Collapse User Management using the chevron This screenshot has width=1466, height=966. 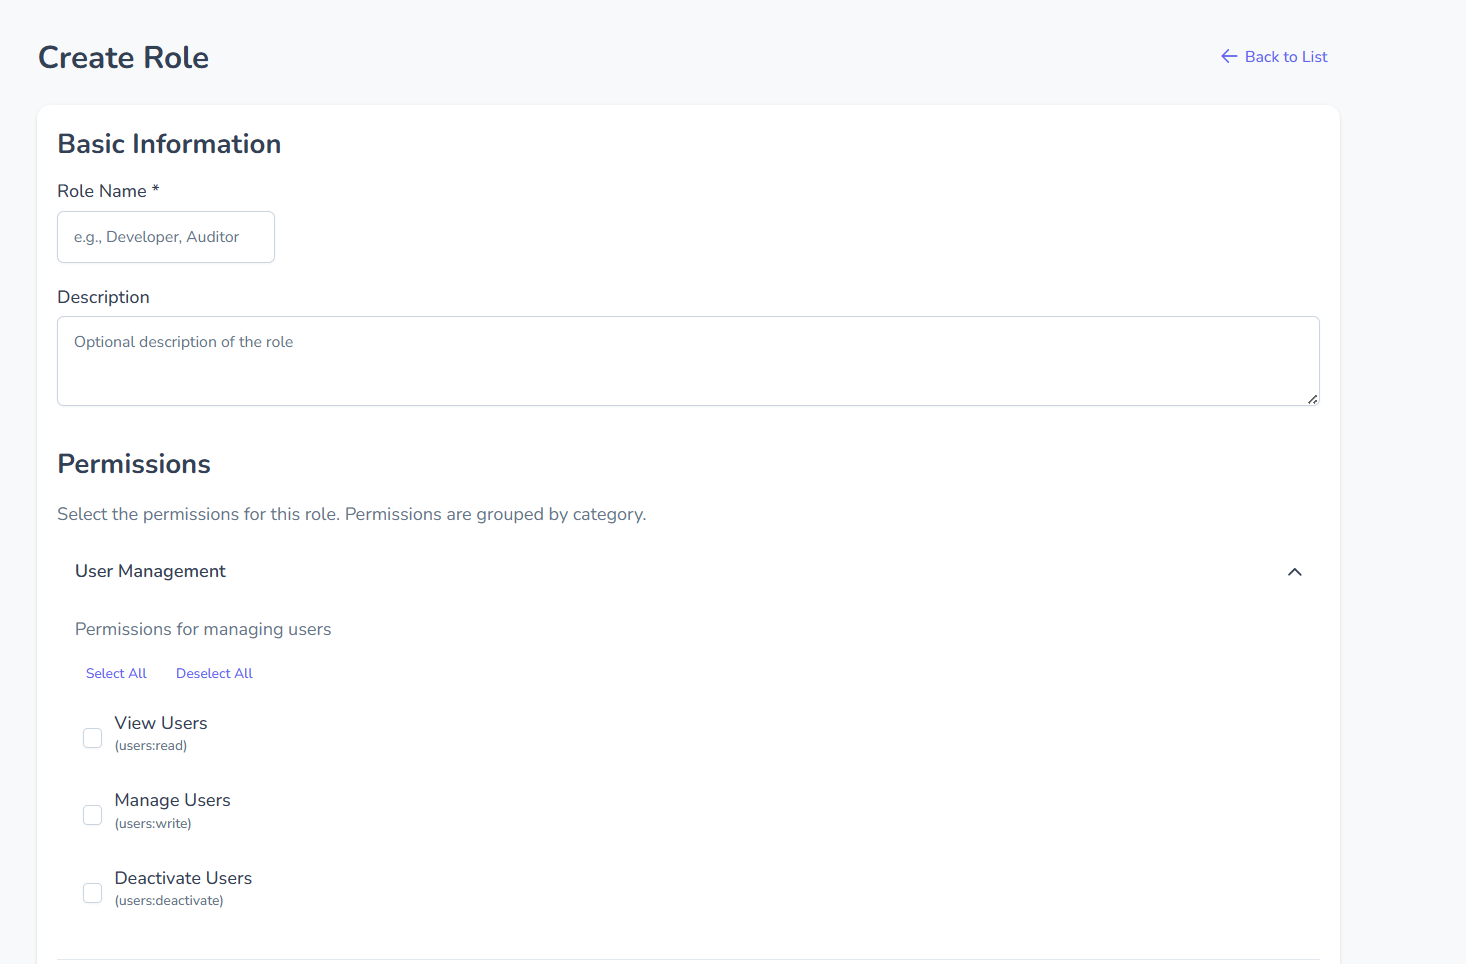[x=1294, y=572]
